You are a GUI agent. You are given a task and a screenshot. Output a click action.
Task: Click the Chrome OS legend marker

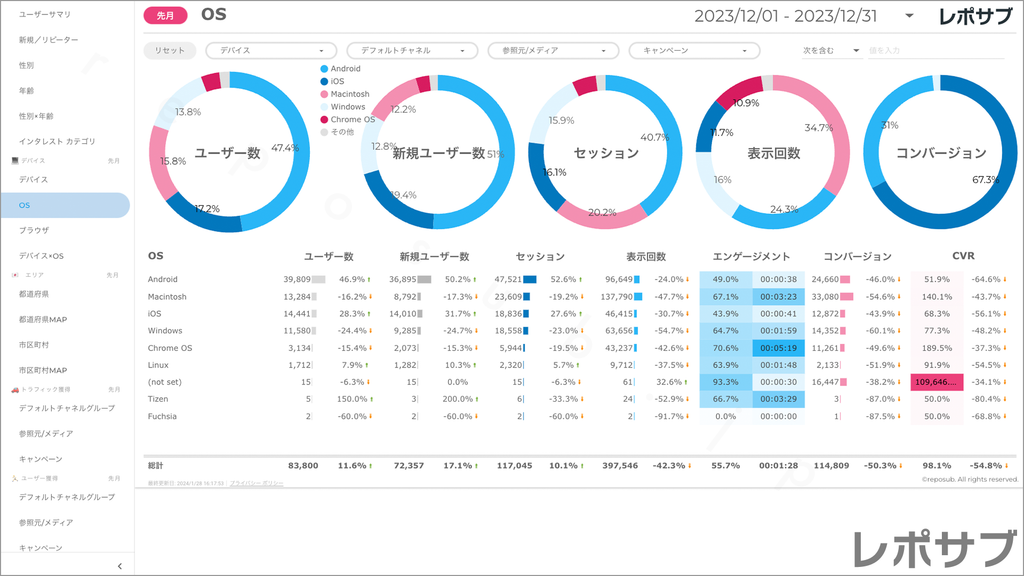pyautogui.click(x=324, y=119)
